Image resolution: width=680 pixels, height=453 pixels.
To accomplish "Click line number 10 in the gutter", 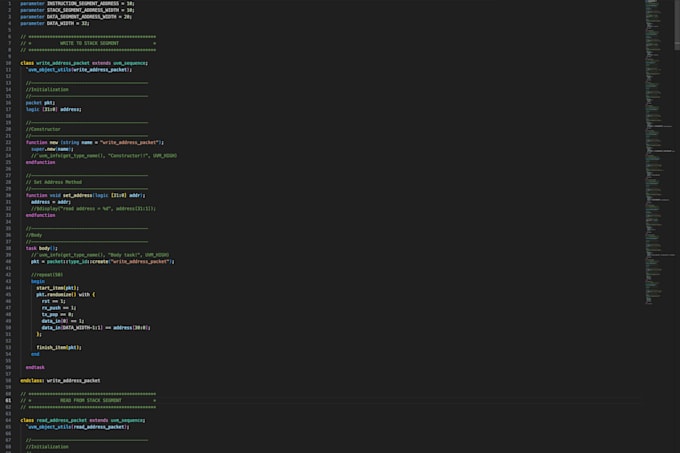I will [8, 63].
